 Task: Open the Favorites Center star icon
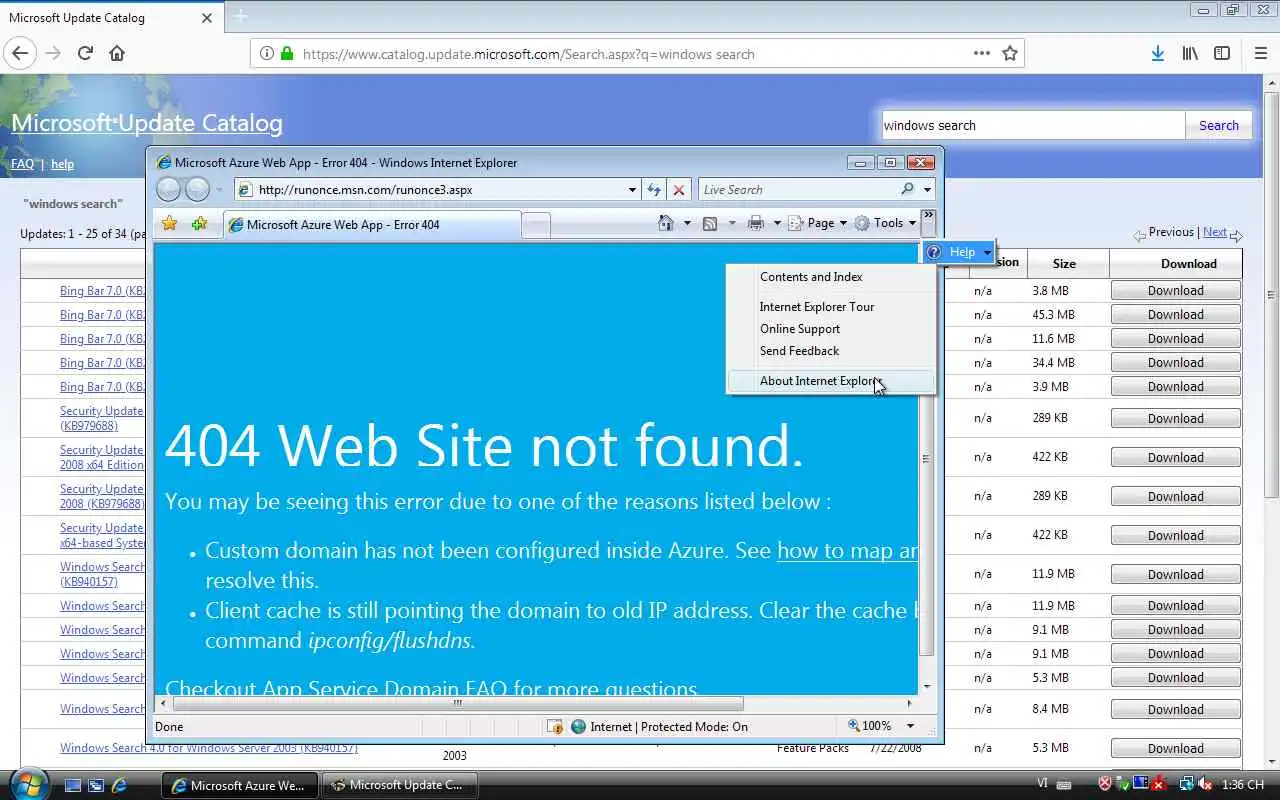169,224
